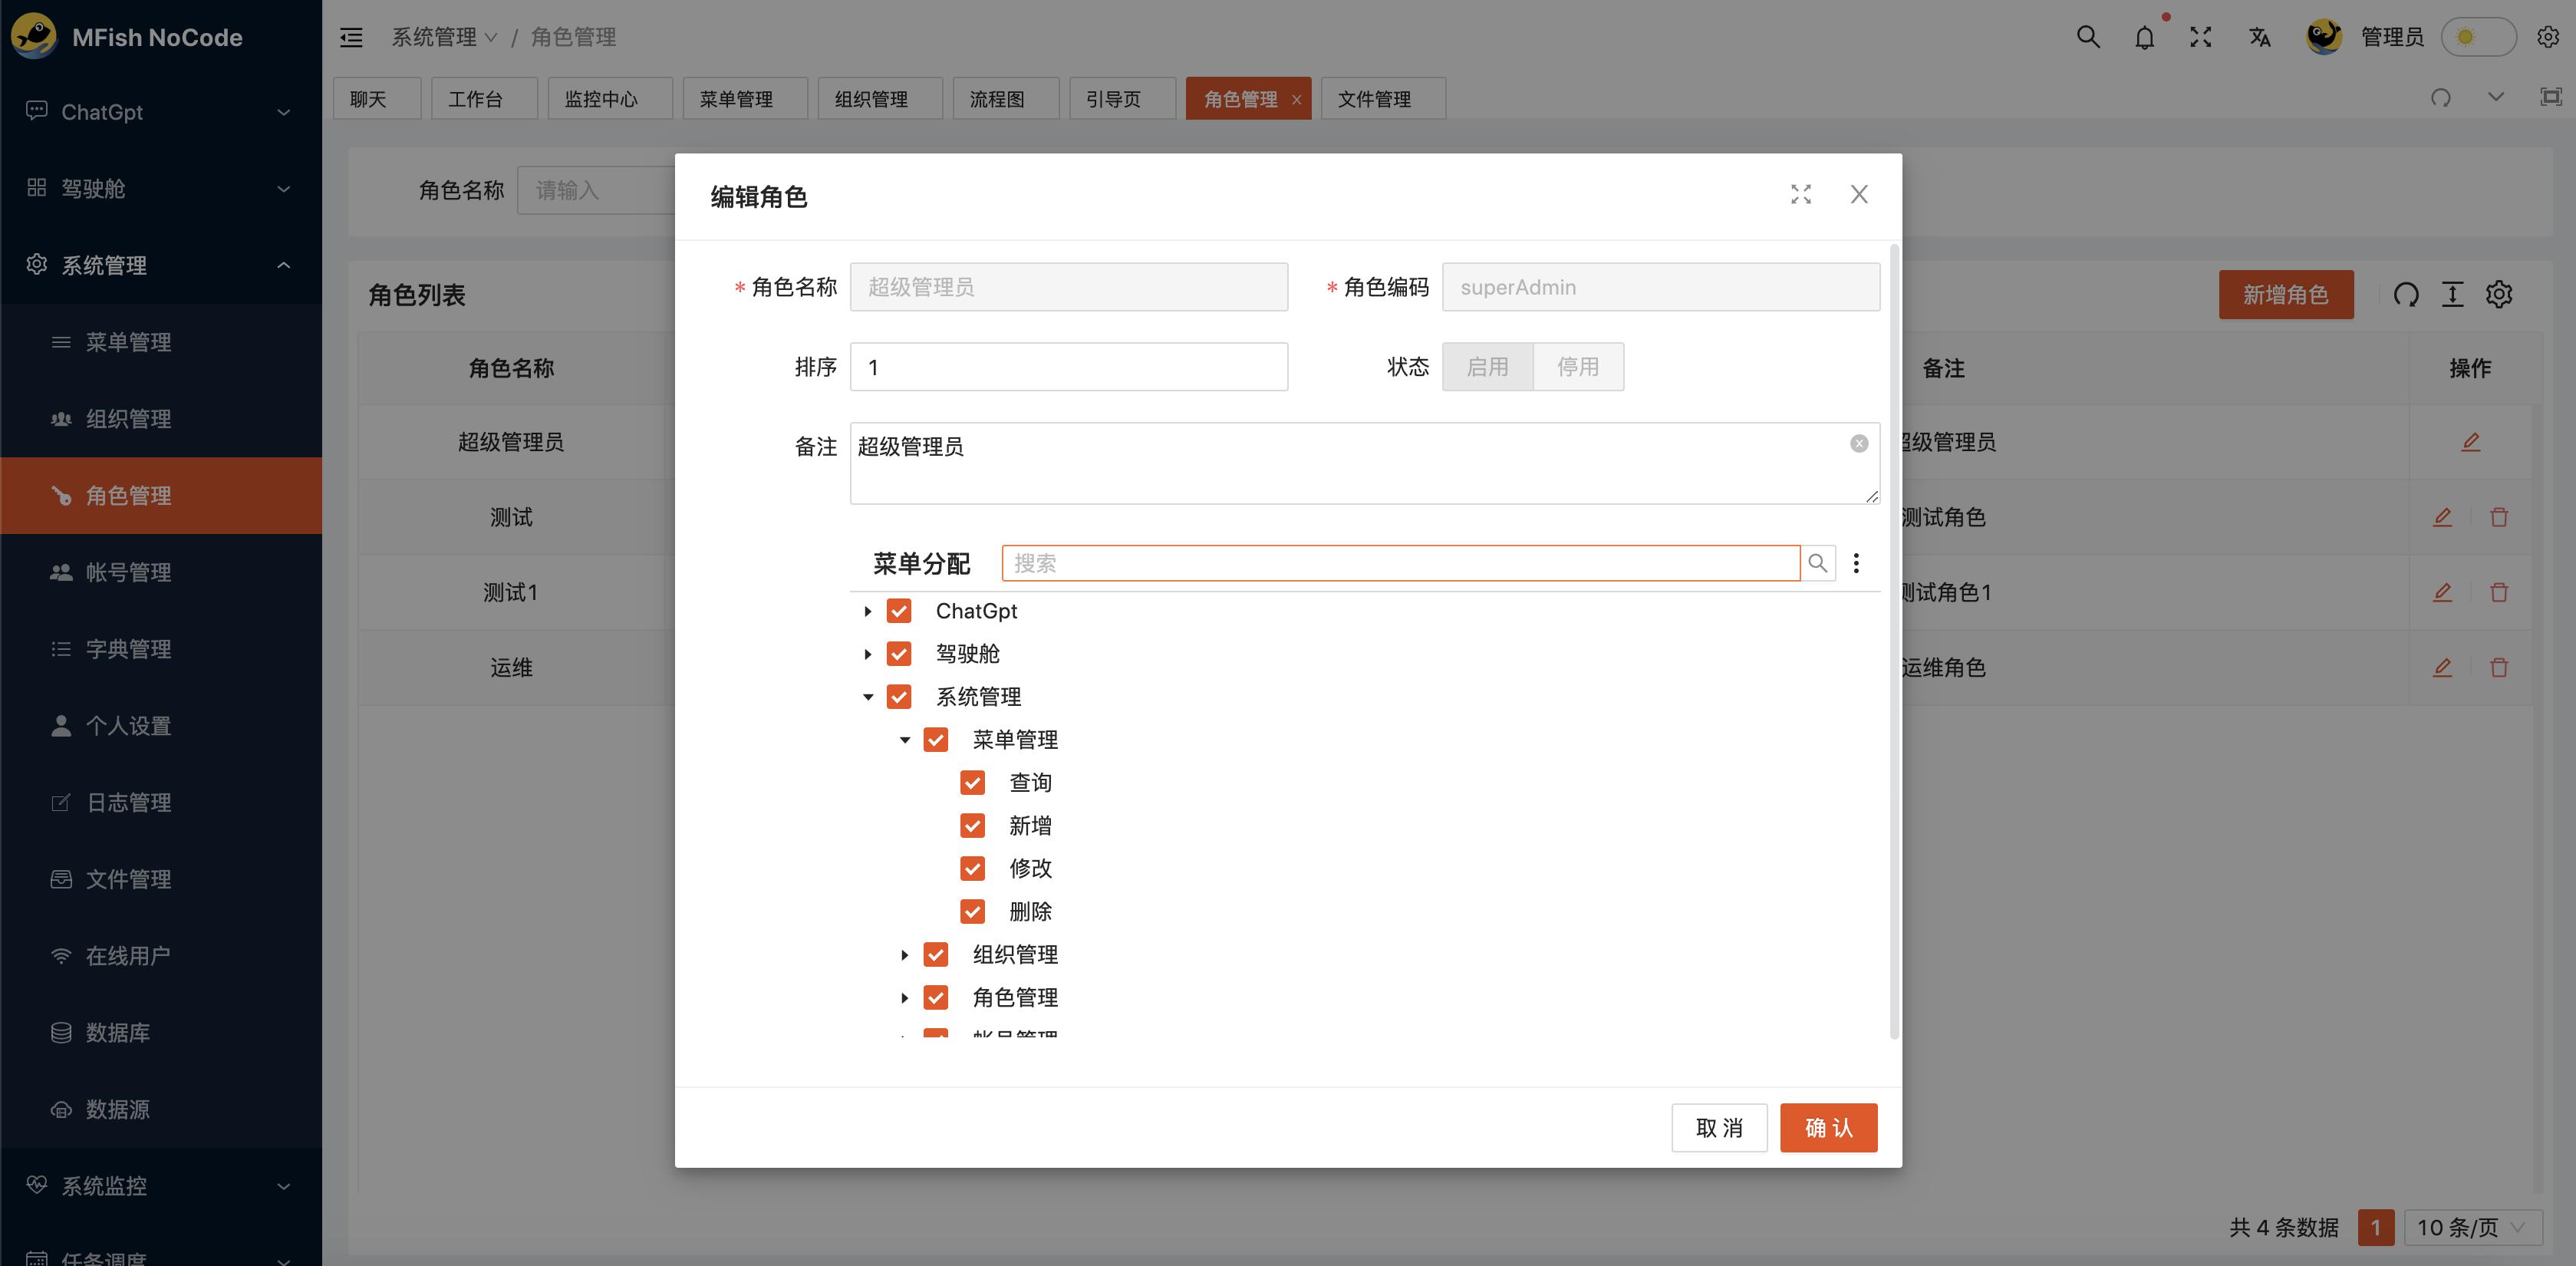The image size is (2576, 1266).
Task: Clear the remark text with the circle X icon
Action: point(1858,443)
